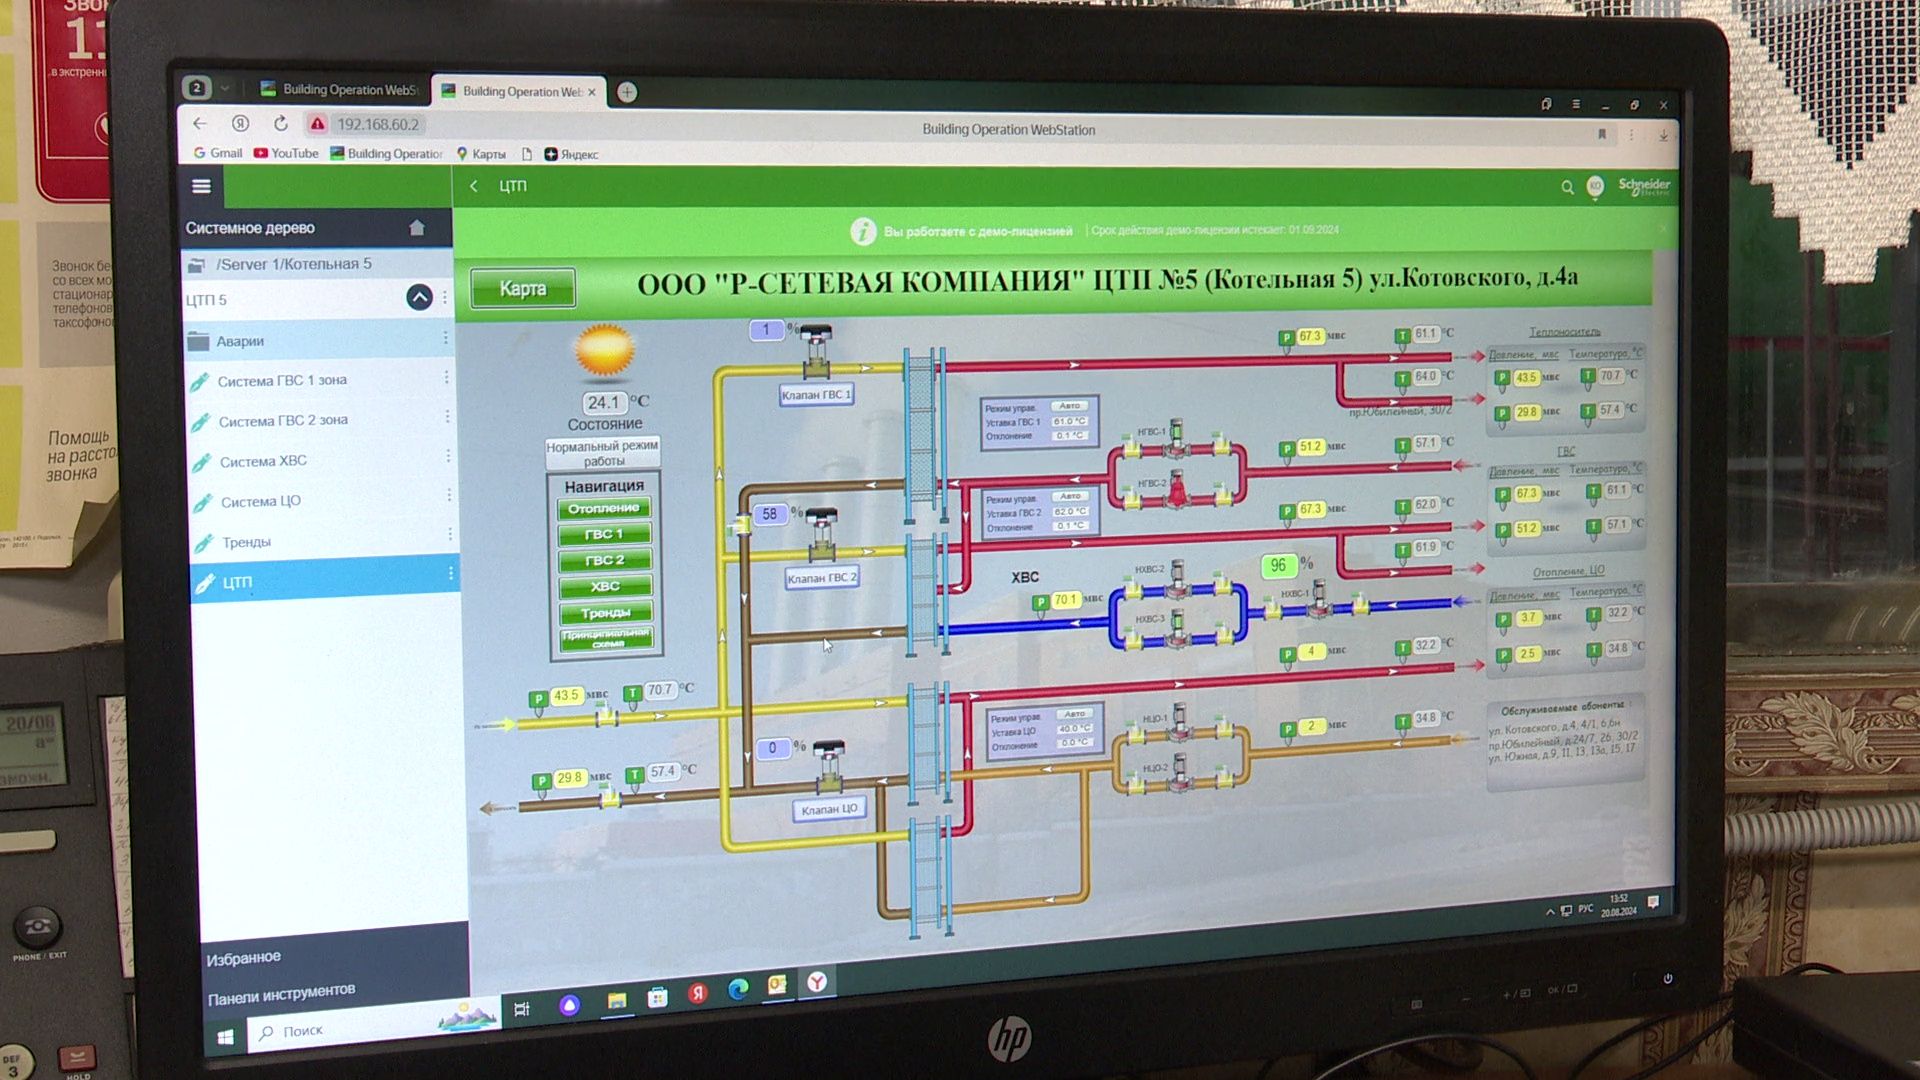
Task: Click the 96 % pump speed value
Action: 1278,566
